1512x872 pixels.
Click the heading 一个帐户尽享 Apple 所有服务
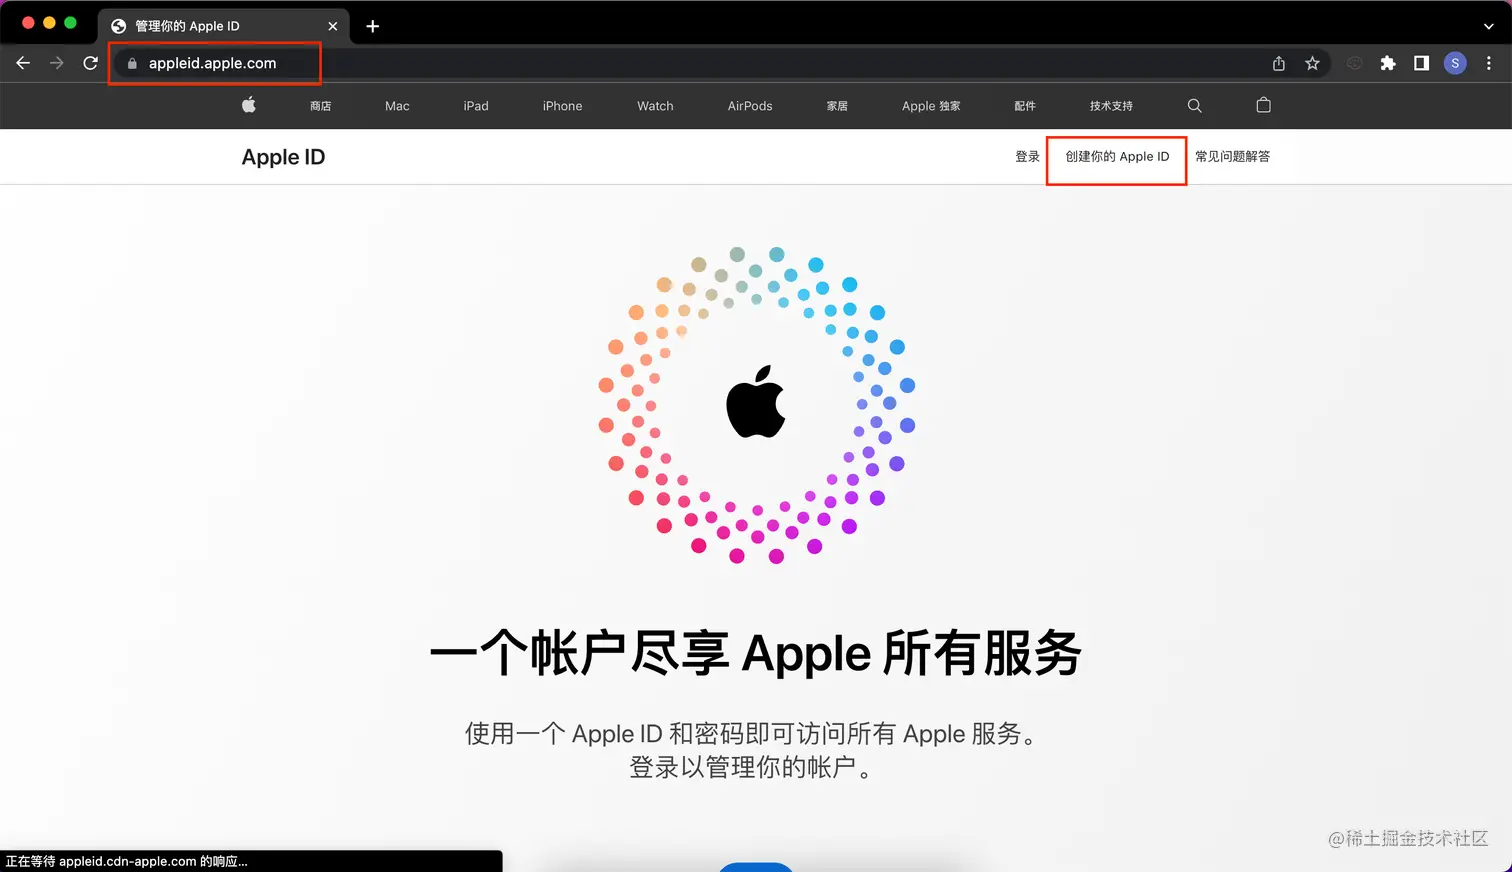click(756, 654)
